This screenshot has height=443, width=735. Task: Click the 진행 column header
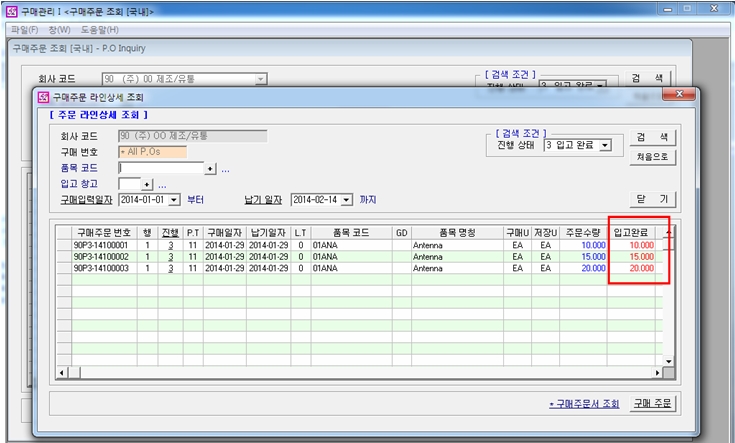point(170,233)
